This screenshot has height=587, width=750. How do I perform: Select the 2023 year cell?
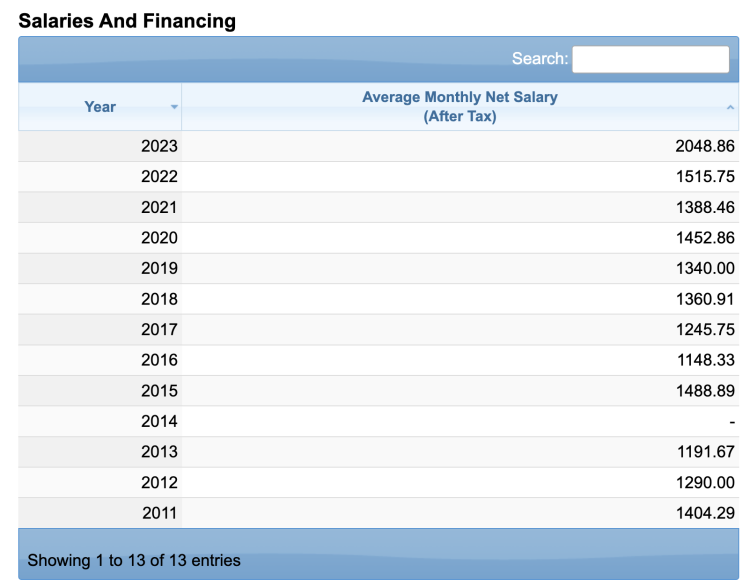[x=159, y=146]
